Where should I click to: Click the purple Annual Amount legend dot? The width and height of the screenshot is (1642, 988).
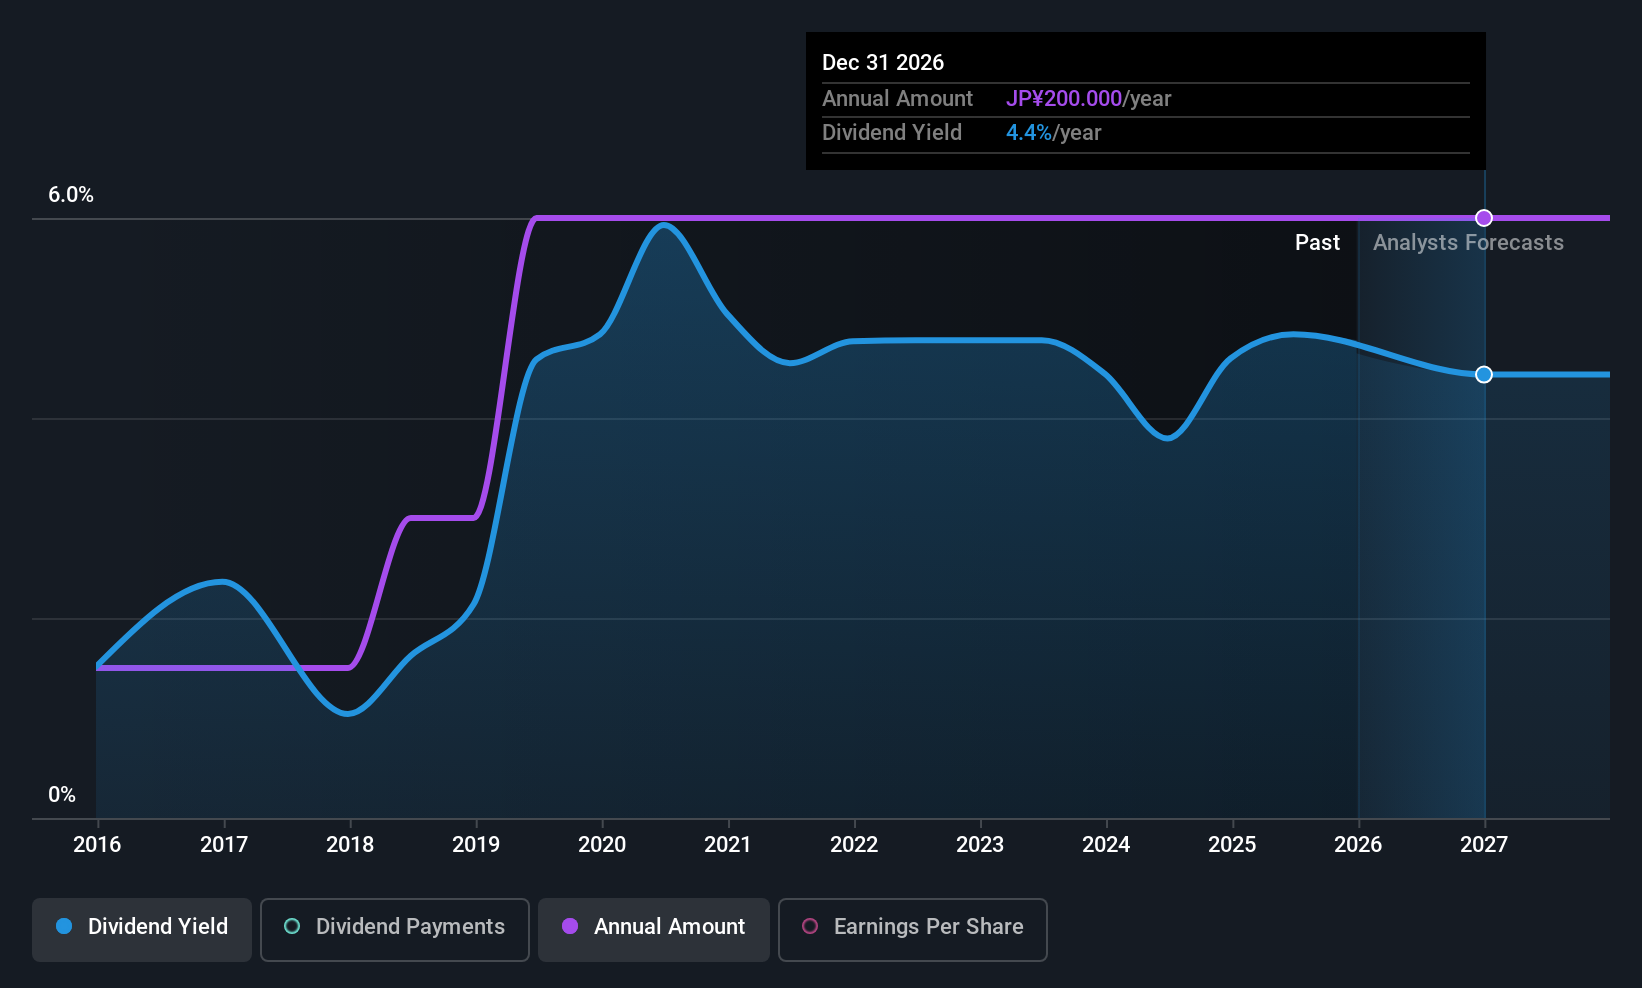pos(570,926)
